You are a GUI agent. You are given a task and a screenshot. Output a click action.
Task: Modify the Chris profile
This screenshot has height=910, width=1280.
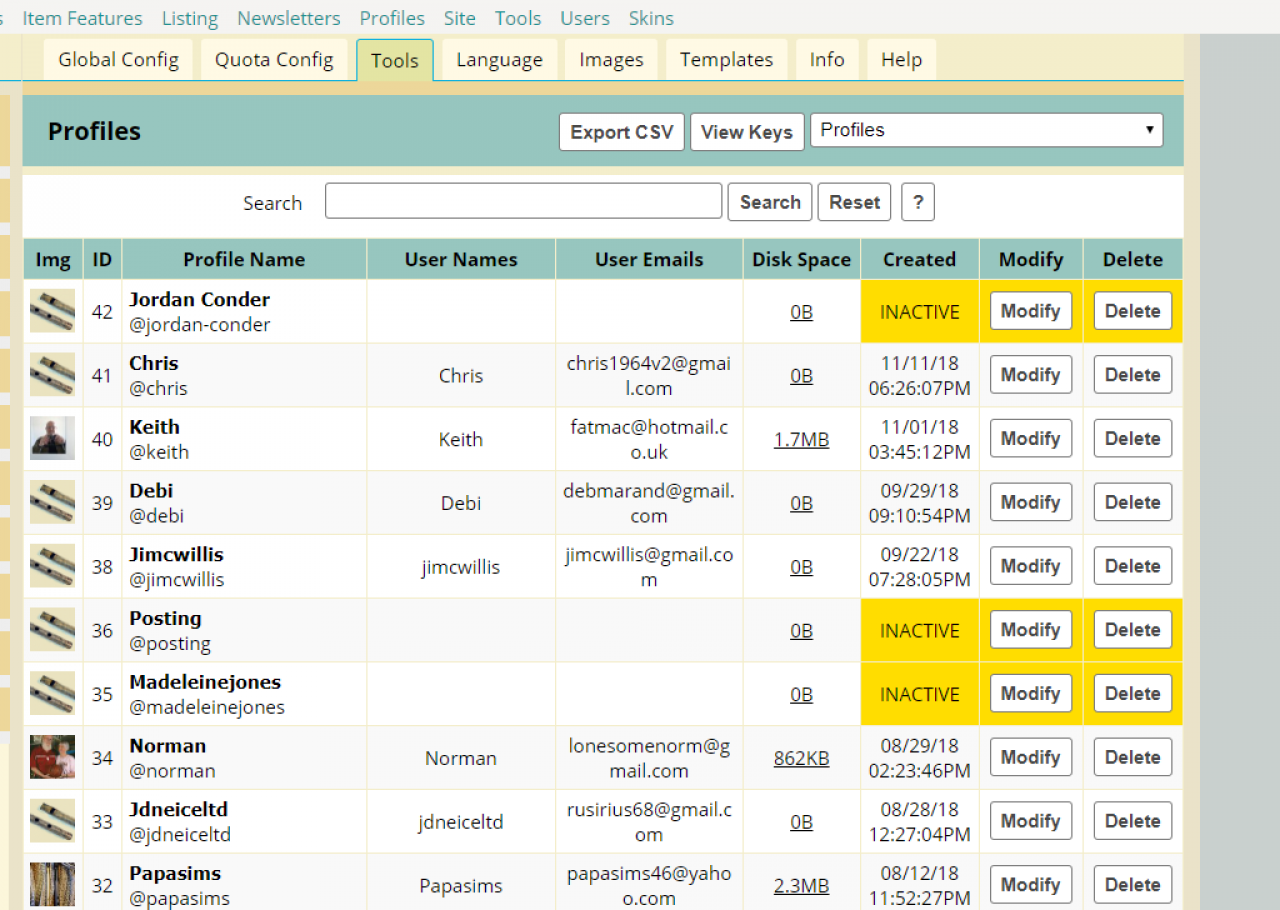1030,375
